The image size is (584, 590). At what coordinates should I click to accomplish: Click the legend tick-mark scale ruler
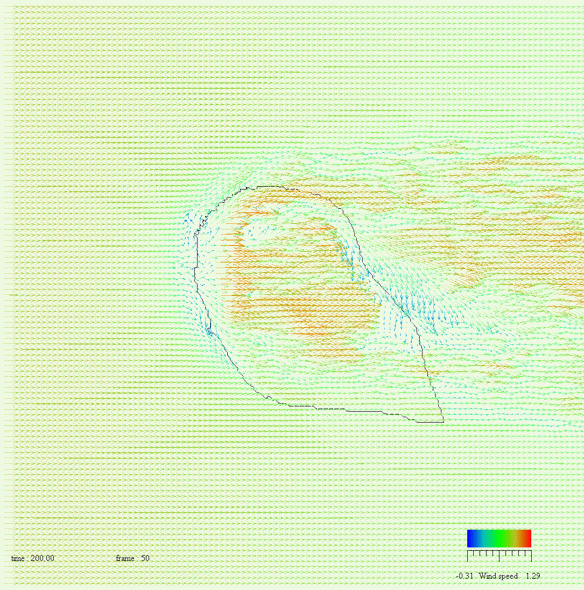[499, 556]
